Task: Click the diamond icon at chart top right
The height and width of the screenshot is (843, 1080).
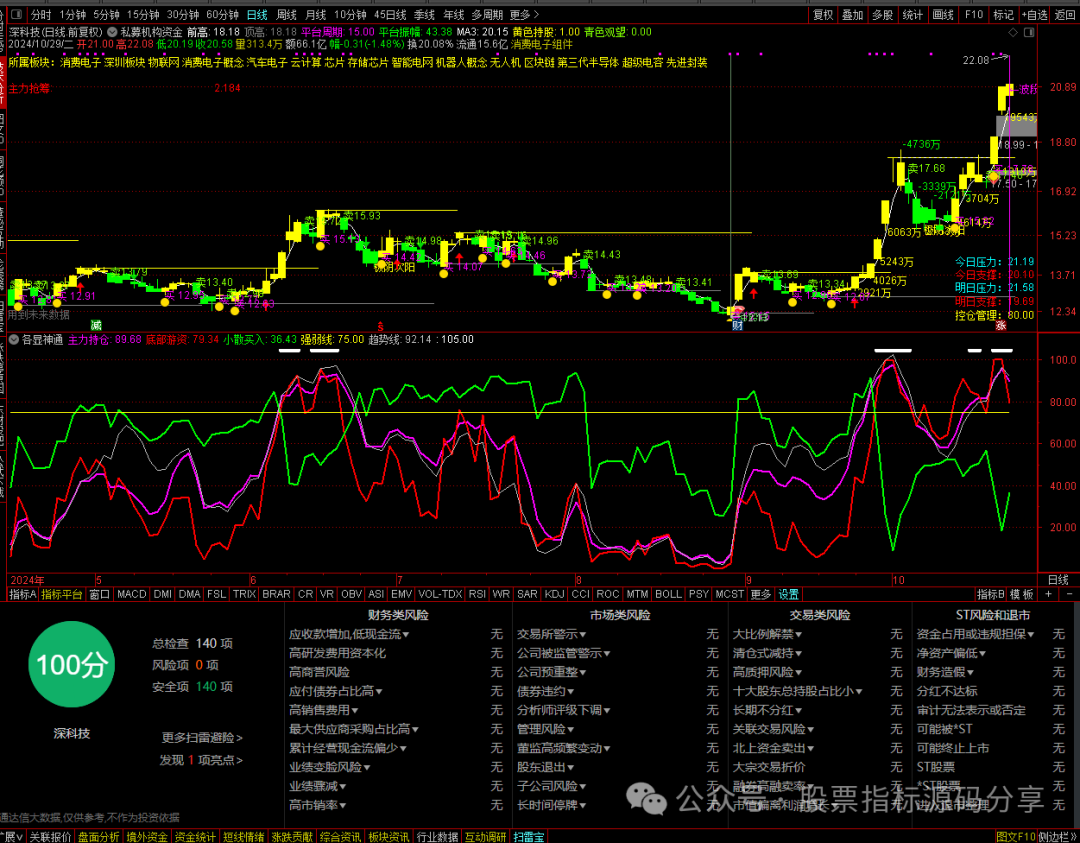Action: (x=1013, y=32)
